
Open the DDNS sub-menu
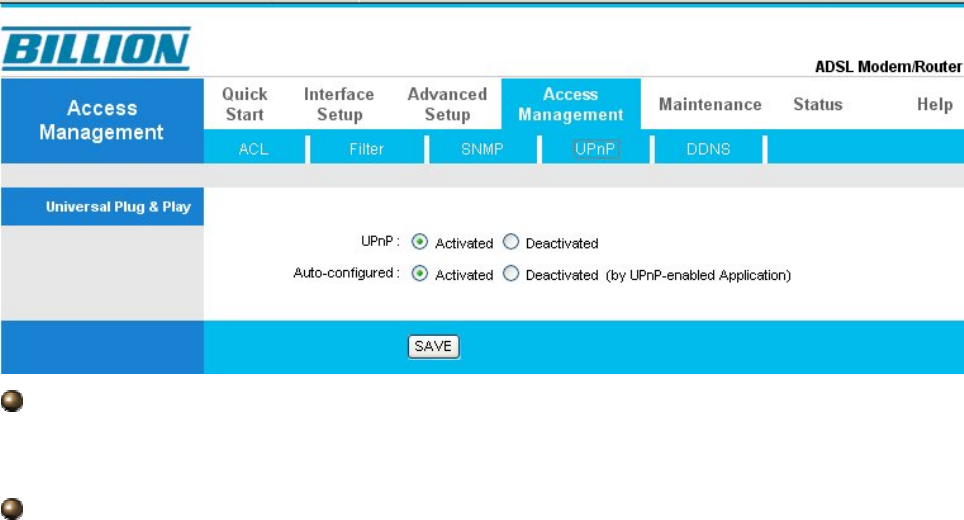pos(708,149)
